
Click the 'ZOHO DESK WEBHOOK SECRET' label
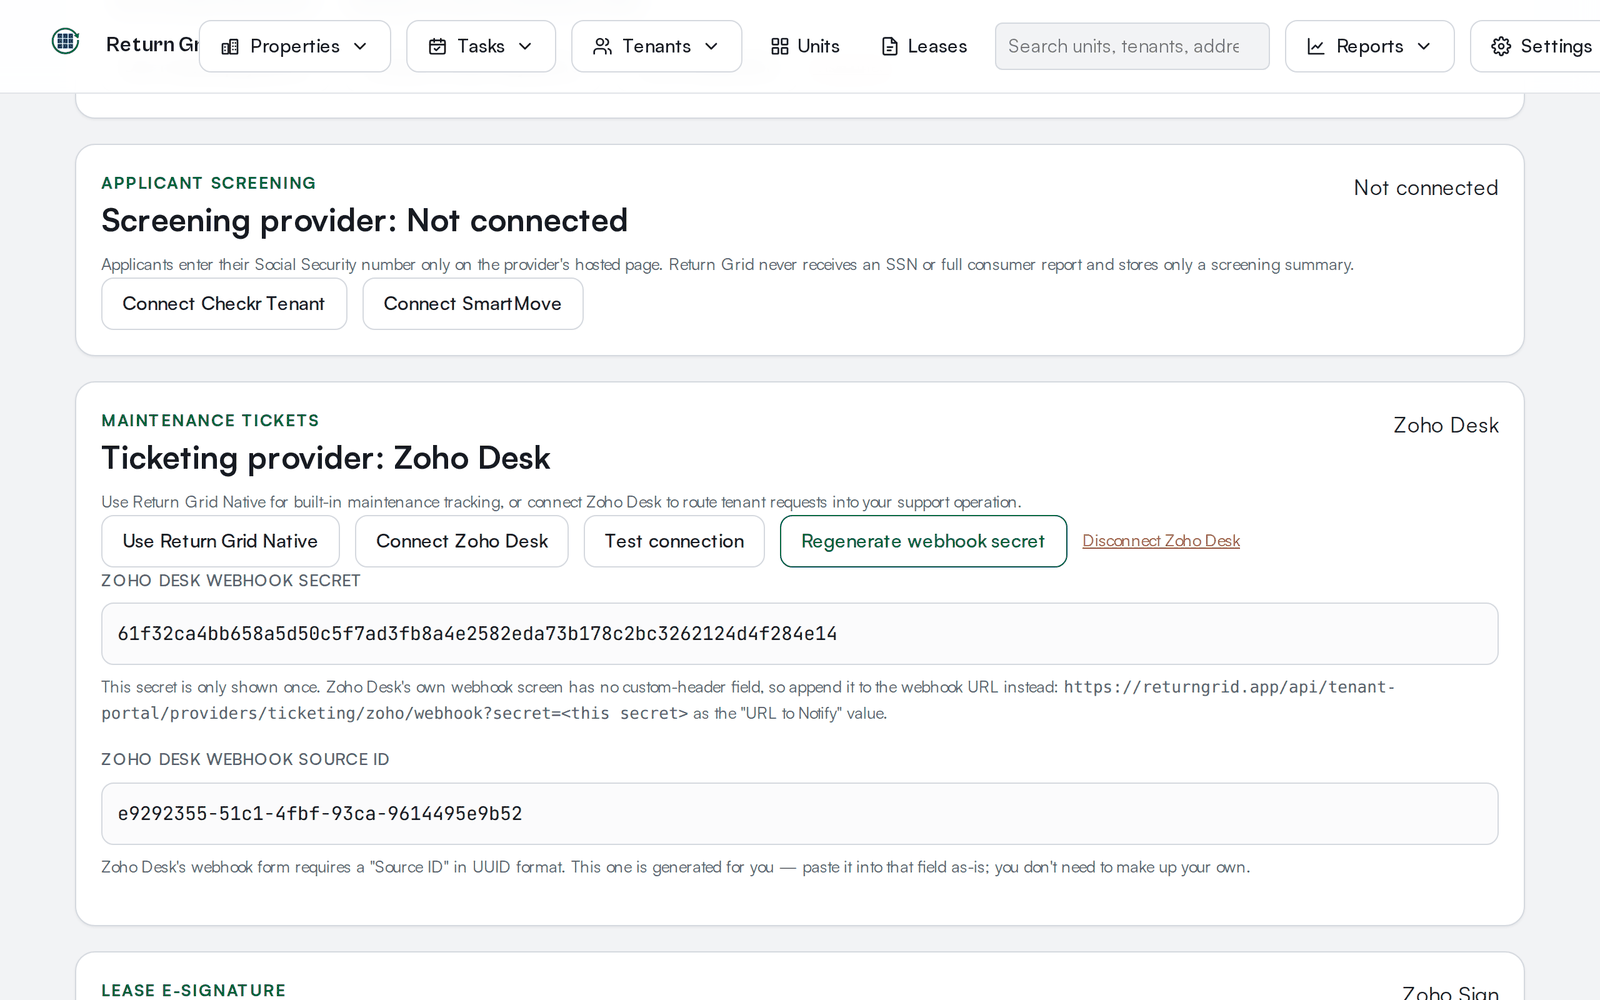click(x=231, y=581)
